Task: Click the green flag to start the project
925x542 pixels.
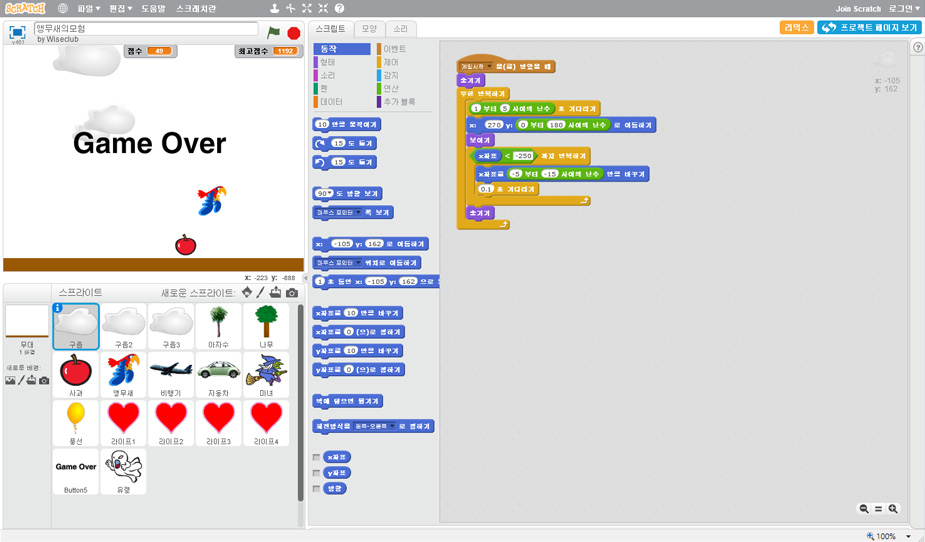Action: click(x=274, y=32)
